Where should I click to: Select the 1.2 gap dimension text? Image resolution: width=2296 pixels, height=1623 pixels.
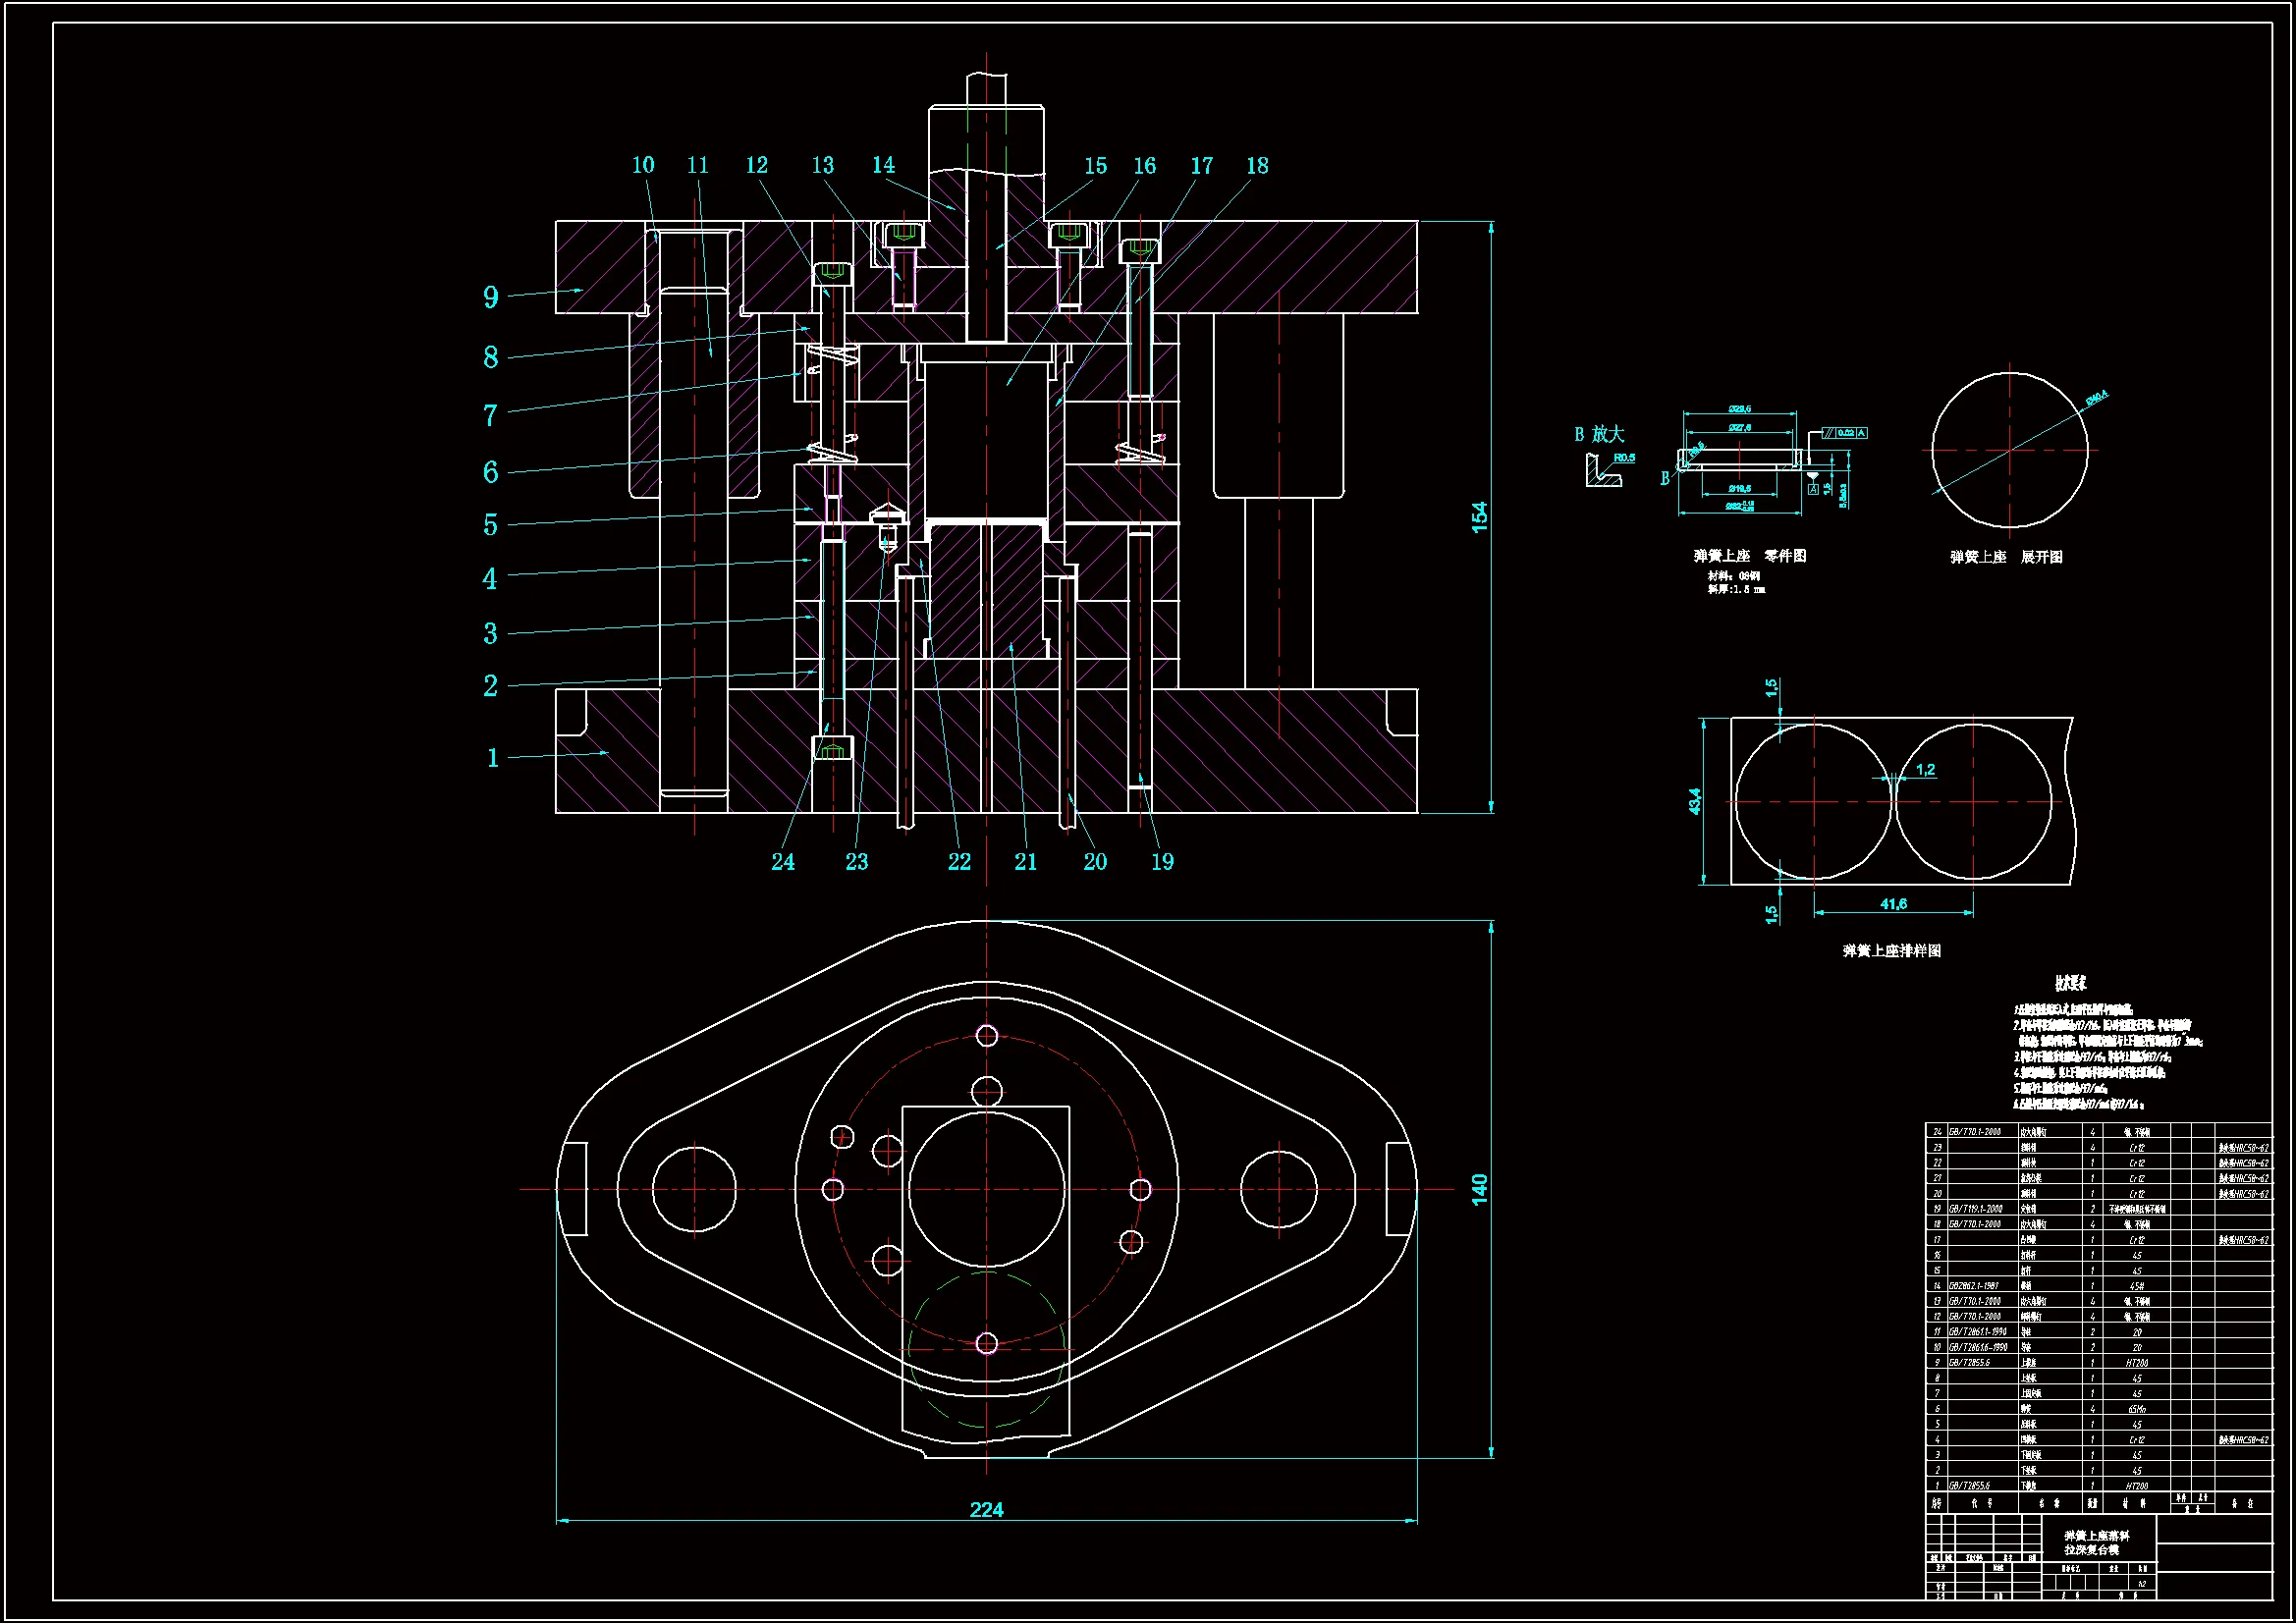click(1926, 770)
